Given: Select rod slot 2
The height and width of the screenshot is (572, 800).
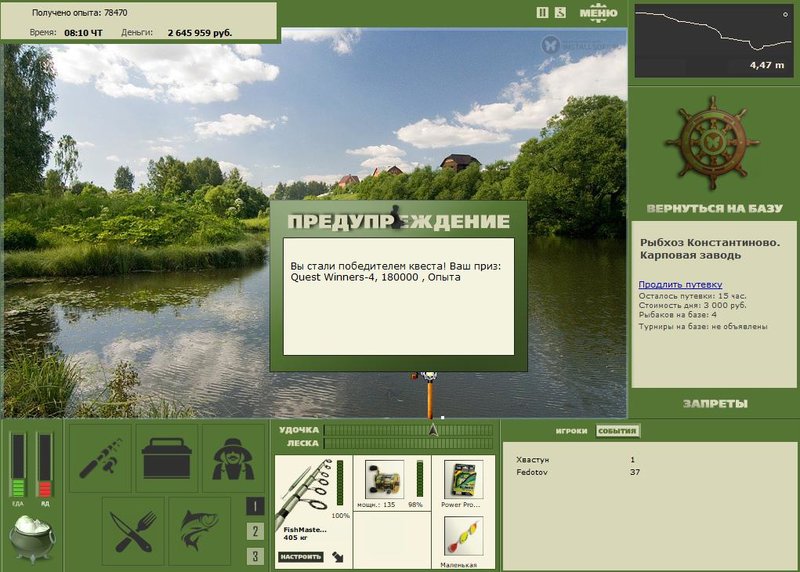Looking at the screenshot, I should [x=255, y=531].
